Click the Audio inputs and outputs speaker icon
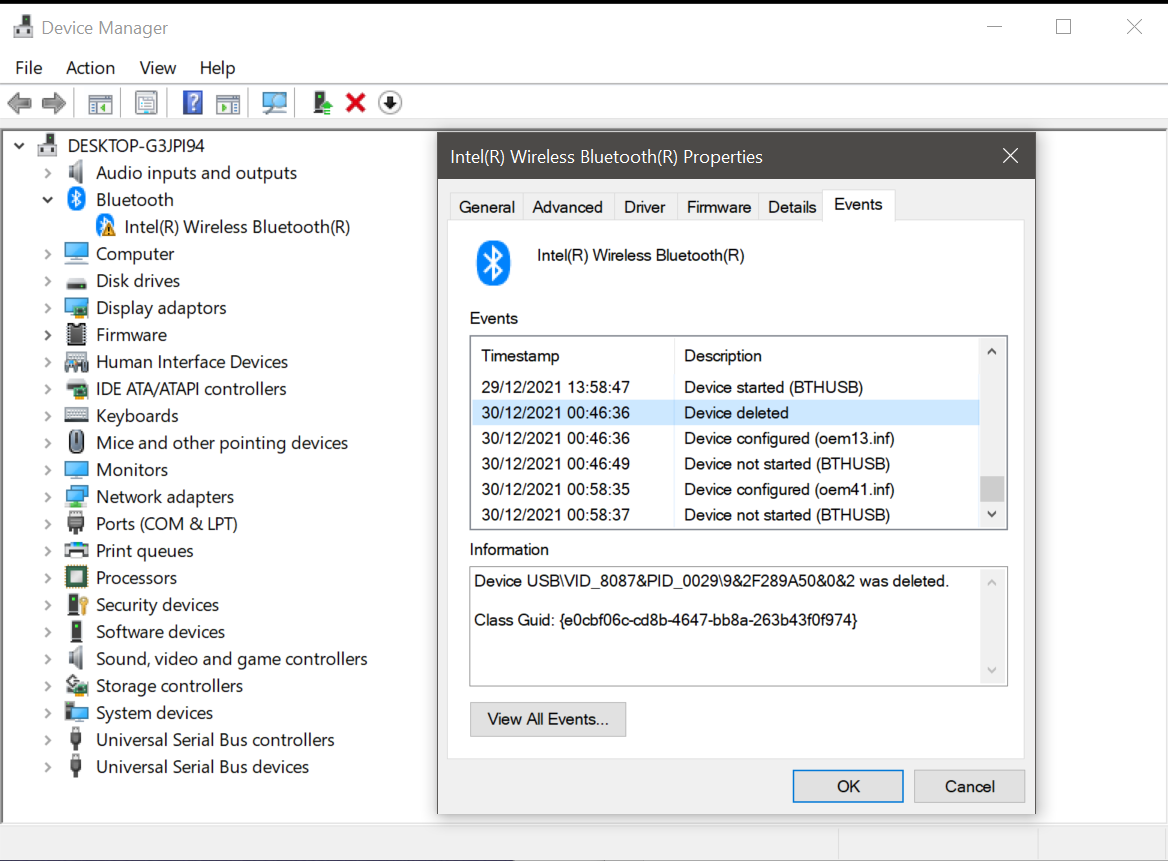Image resolution: width=1168 pixels, height=861 pixels. [x=76, y=172]
